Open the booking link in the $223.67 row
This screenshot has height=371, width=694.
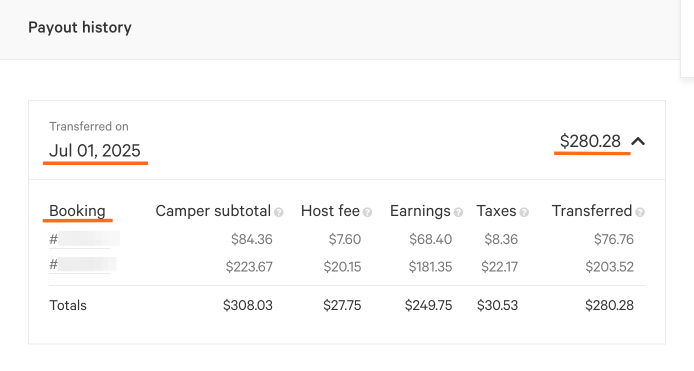(82, 265)
